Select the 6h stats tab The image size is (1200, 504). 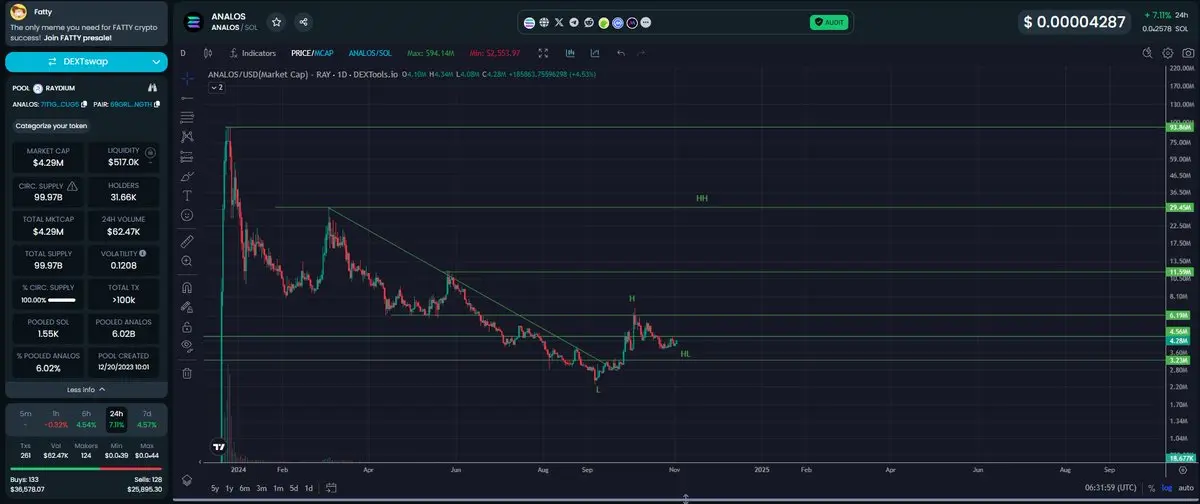(x=86, y=418)
